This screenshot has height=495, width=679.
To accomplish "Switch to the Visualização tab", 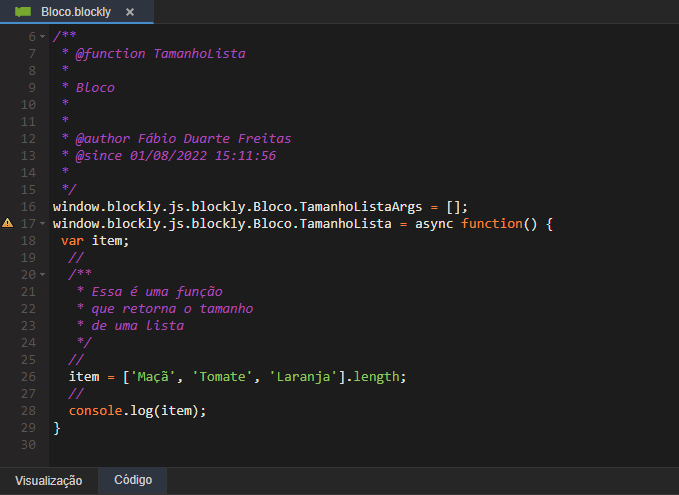I will coord(48,480).
